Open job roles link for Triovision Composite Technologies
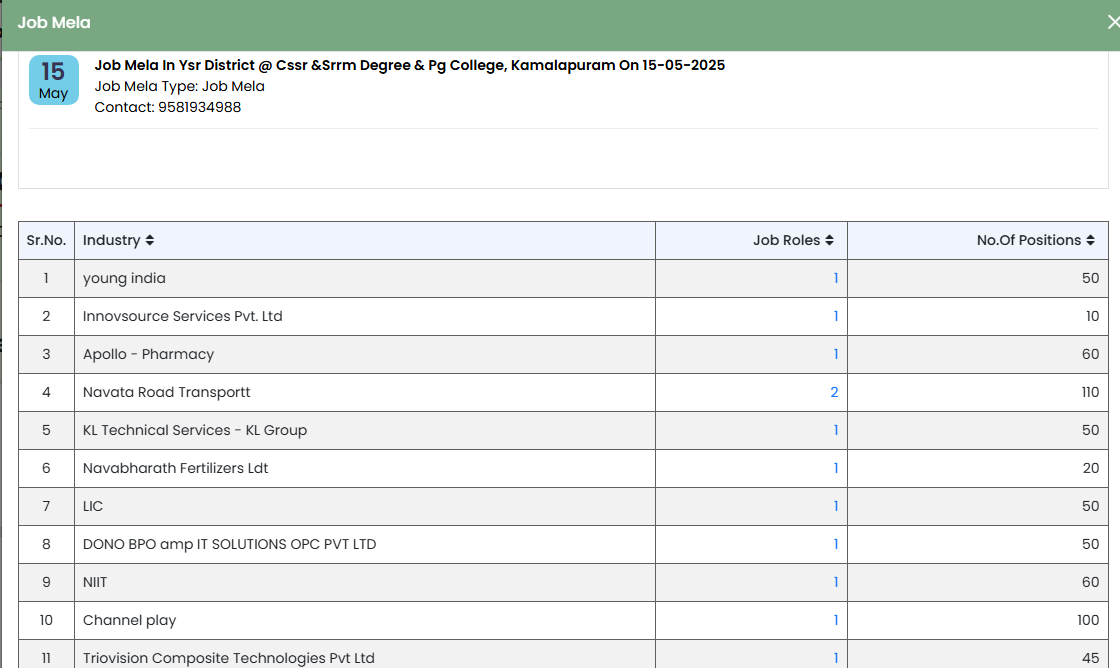This screenshot has width=1120, height=668. pos(836,658)
